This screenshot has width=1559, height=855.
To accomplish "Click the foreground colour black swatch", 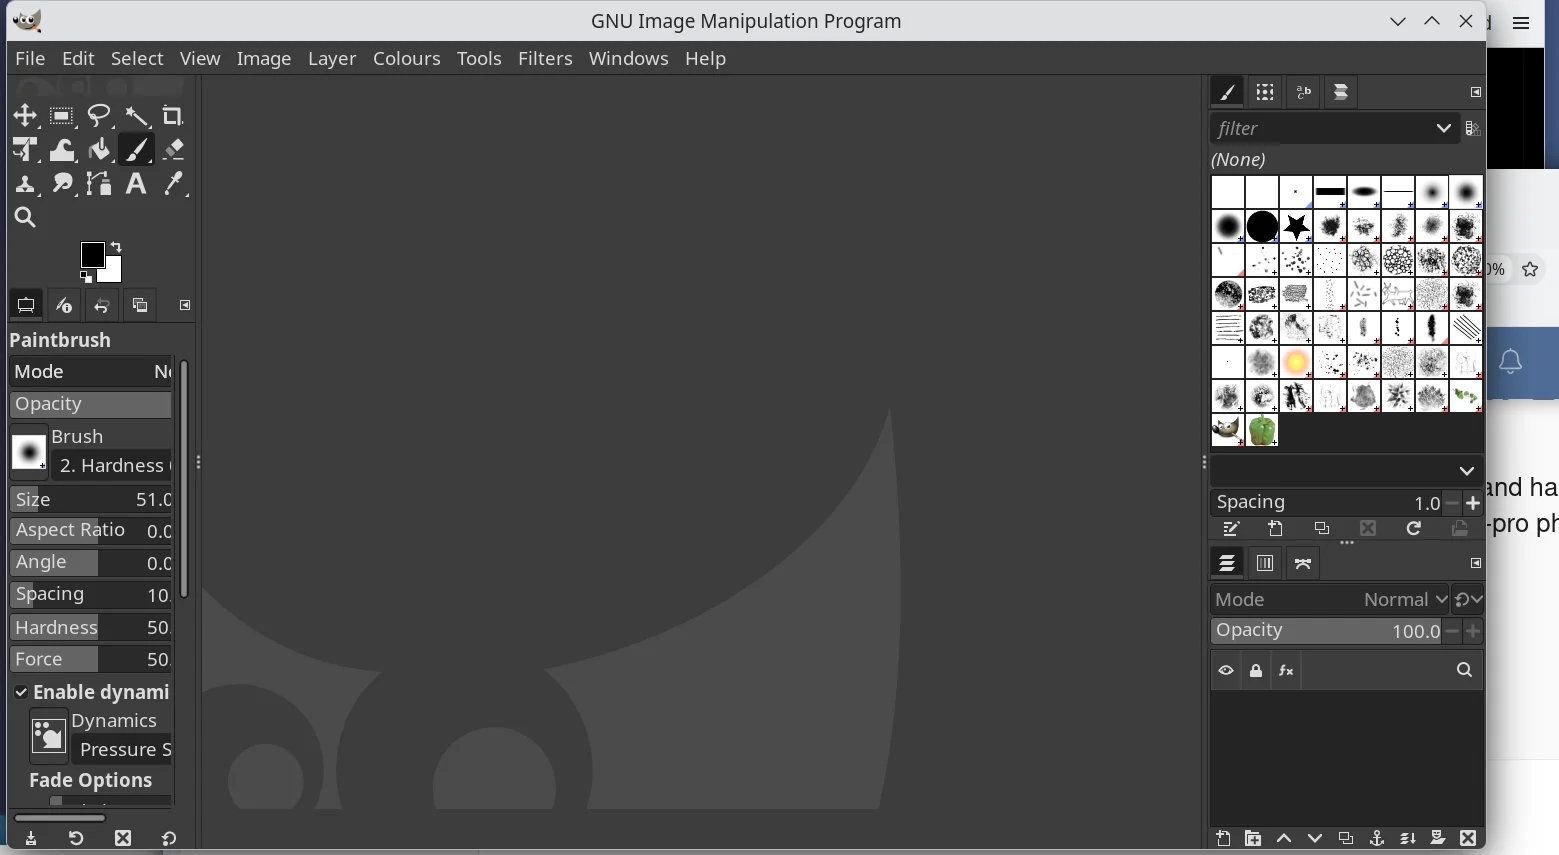I will point(92,254).
